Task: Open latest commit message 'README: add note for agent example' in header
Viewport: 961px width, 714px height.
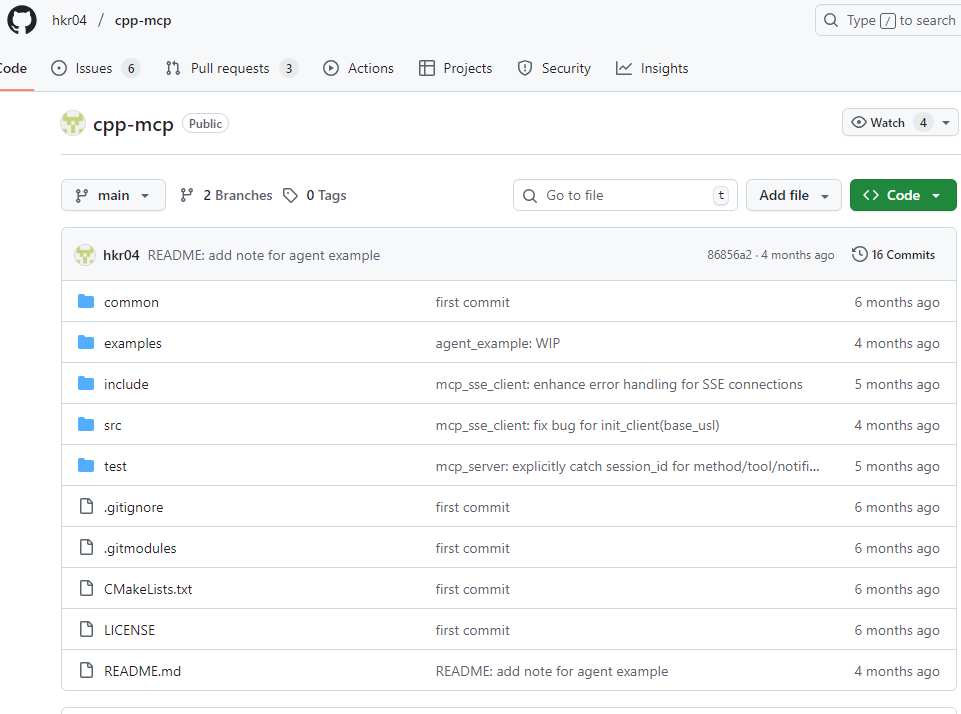Action: tap(264, 255)
